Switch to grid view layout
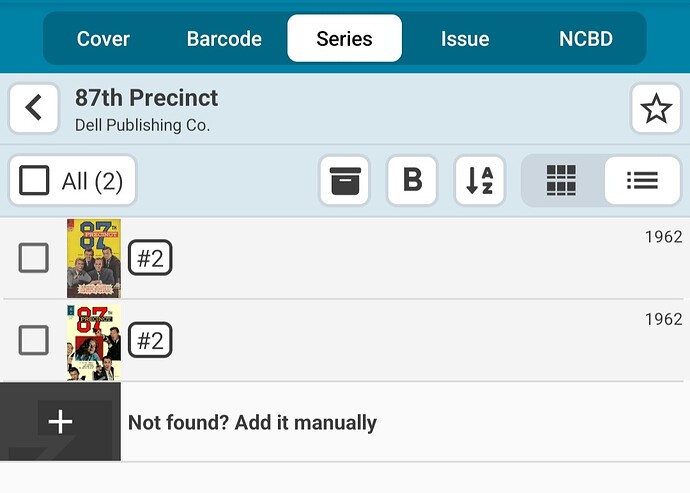 tap(562, 181)
